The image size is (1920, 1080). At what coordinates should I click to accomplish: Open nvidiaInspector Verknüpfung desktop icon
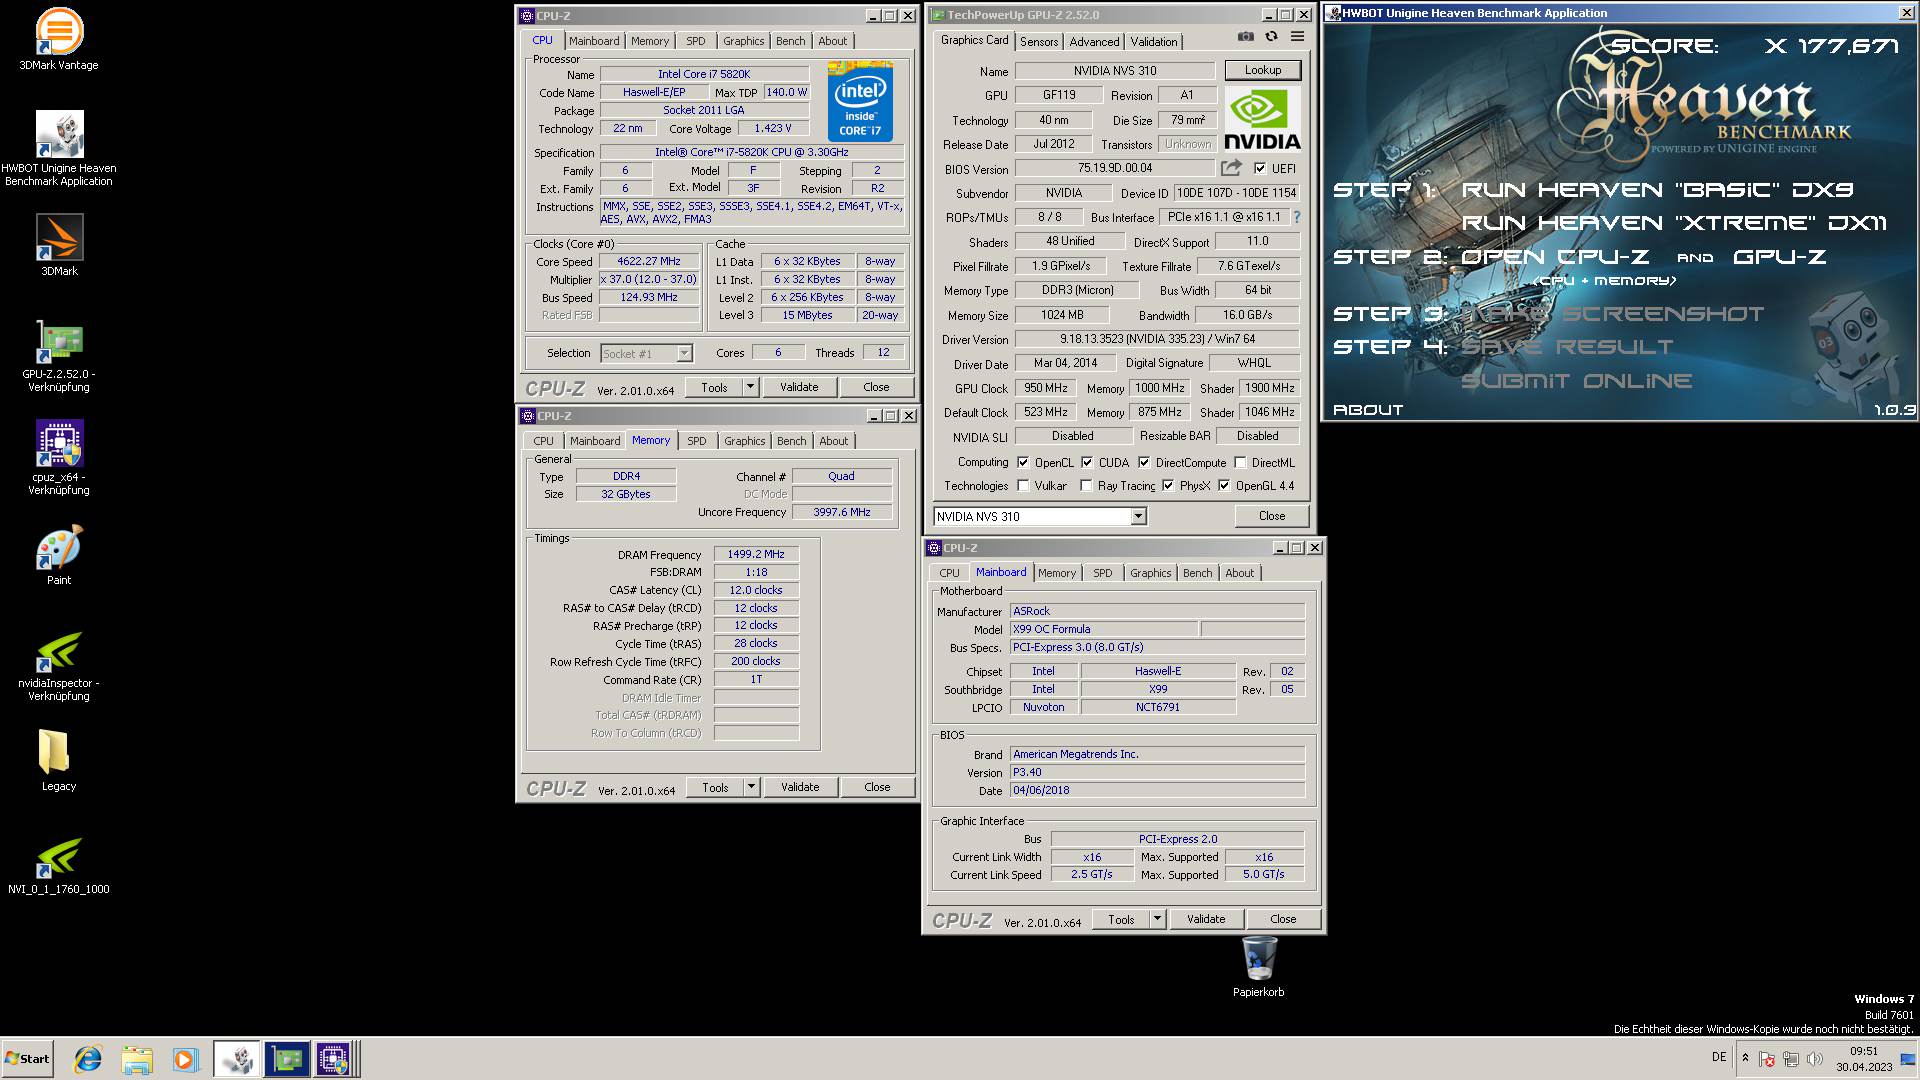pyautogui.click(x=59, y=665)
